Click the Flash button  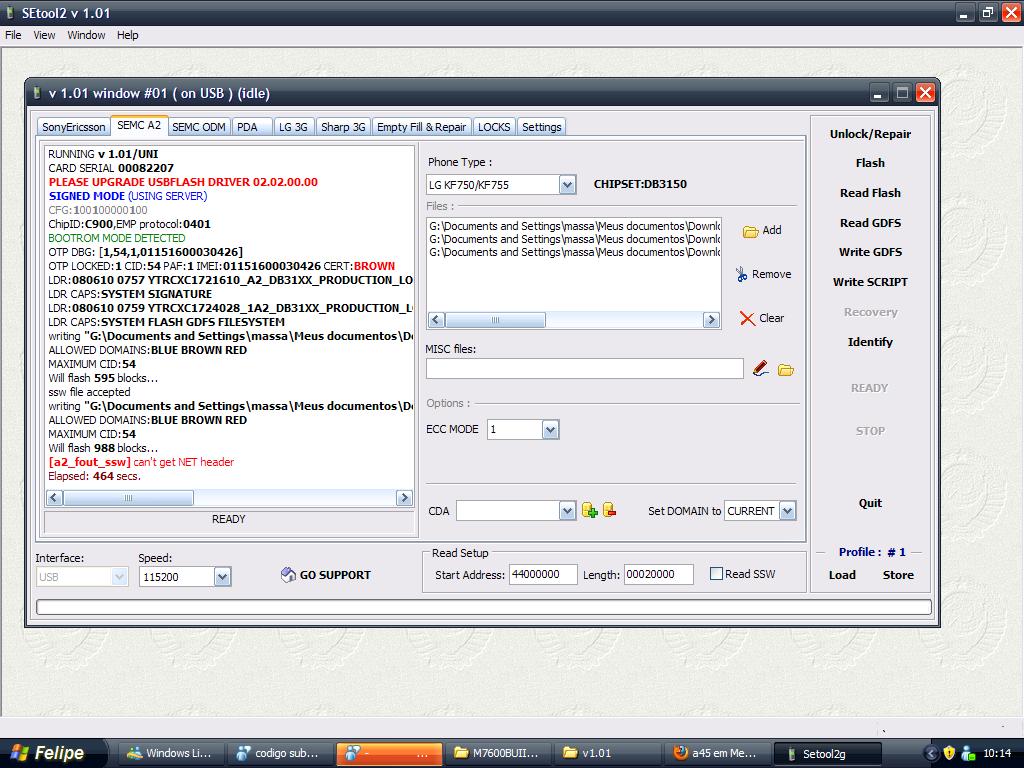click(870, 163)
